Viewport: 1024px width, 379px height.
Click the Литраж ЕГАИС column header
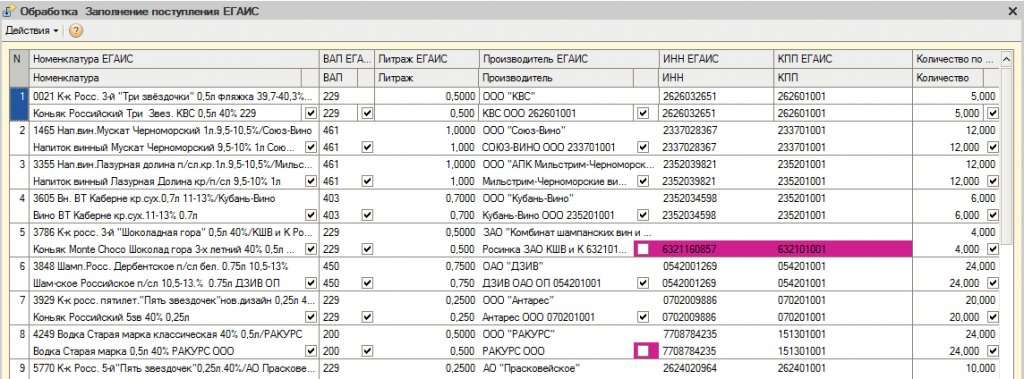(426, 59)
